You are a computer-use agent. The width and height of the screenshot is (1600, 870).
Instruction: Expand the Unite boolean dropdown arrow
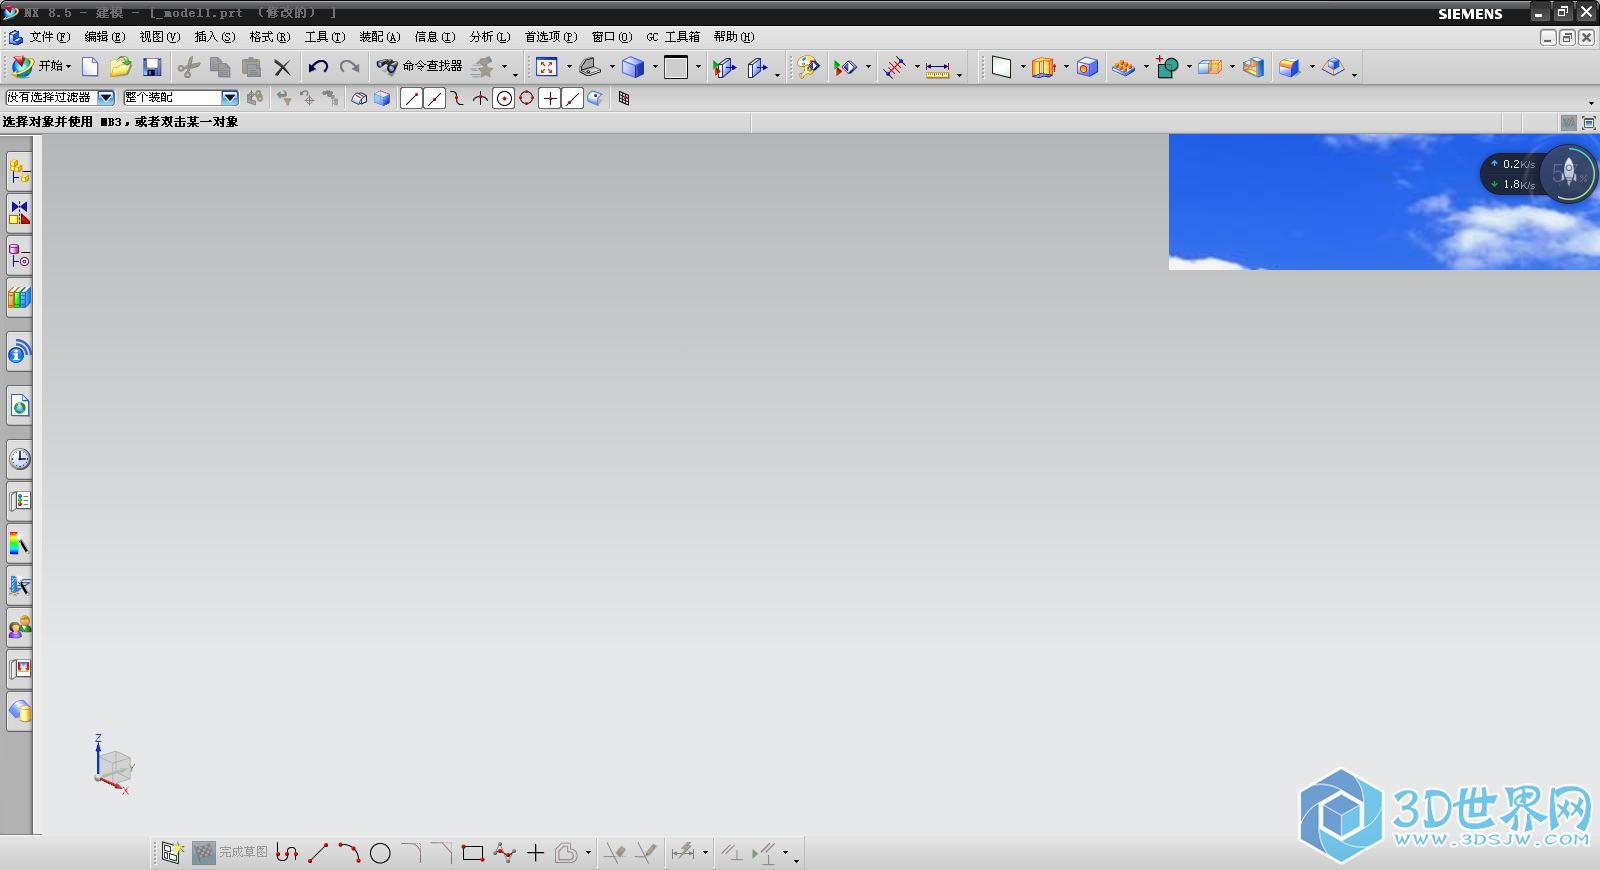[1189, 67]
